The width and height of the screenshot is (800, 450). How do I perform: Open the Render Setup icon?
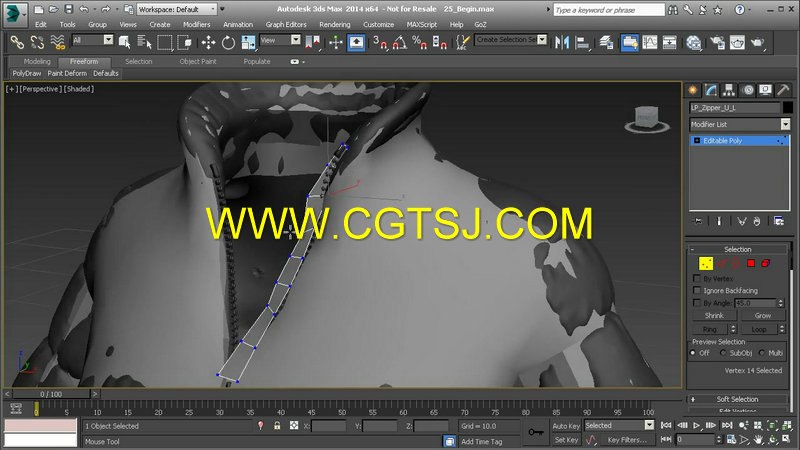[717, 42]
